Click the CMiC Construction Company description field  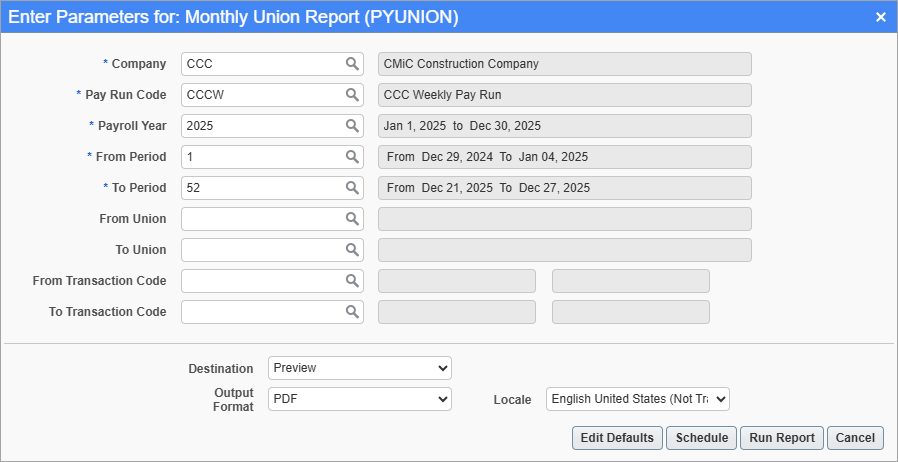tap(565, 64)
